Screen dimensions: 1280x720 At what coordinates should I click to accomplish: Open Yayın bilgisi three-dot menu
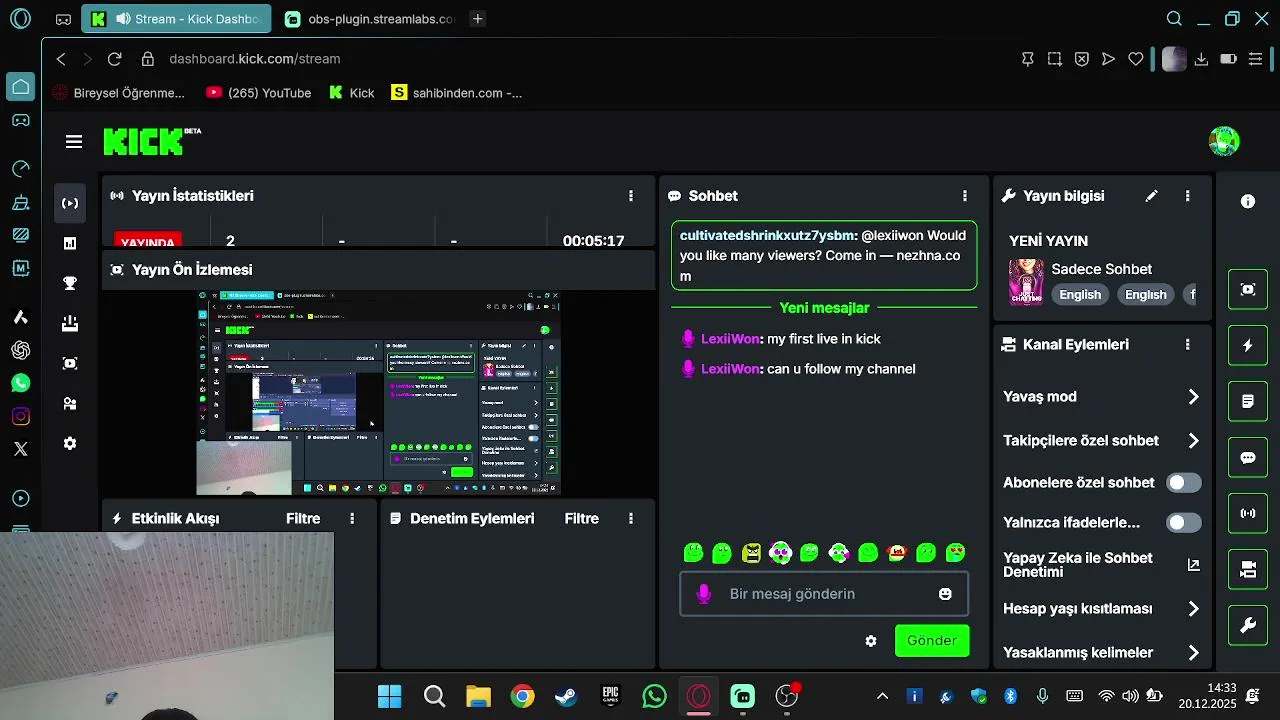(1188, 196)
